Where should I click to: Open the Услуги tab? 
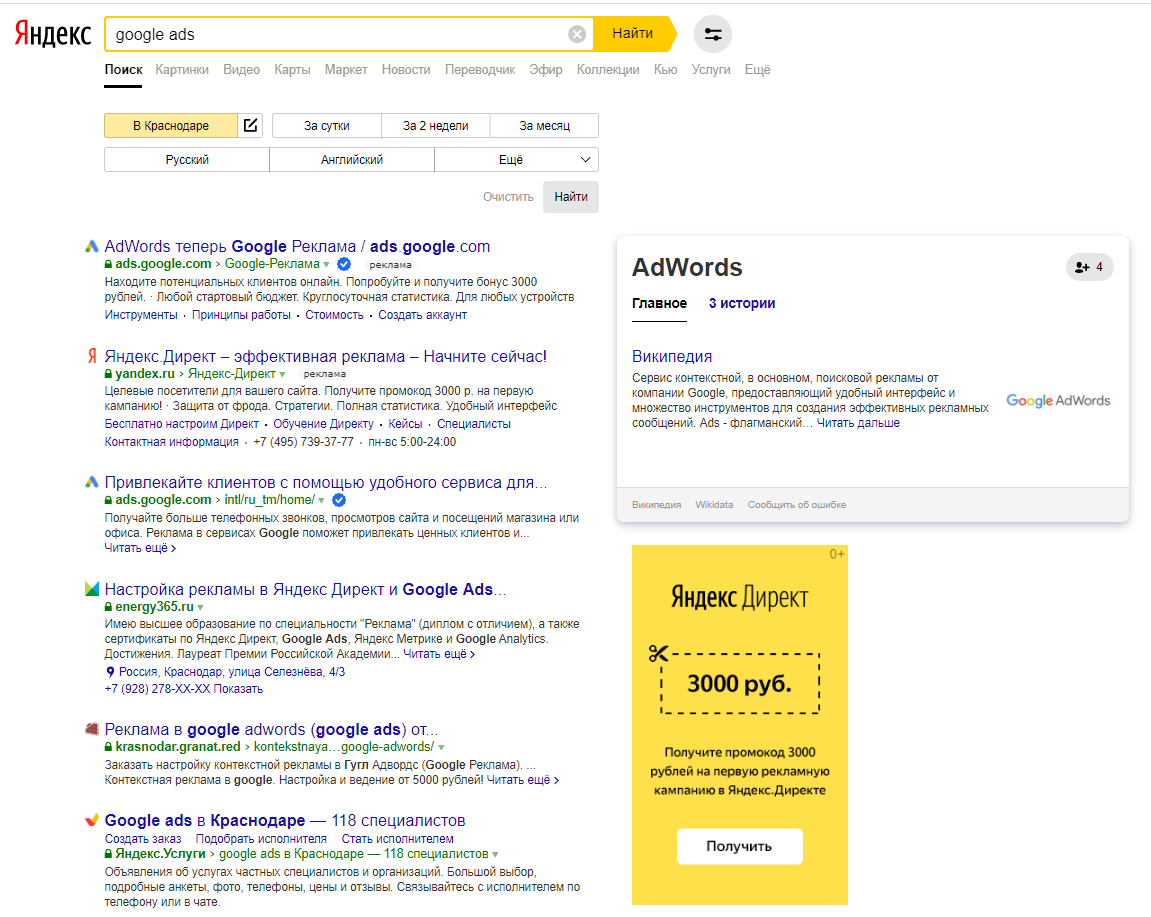(x=711, y=70)
